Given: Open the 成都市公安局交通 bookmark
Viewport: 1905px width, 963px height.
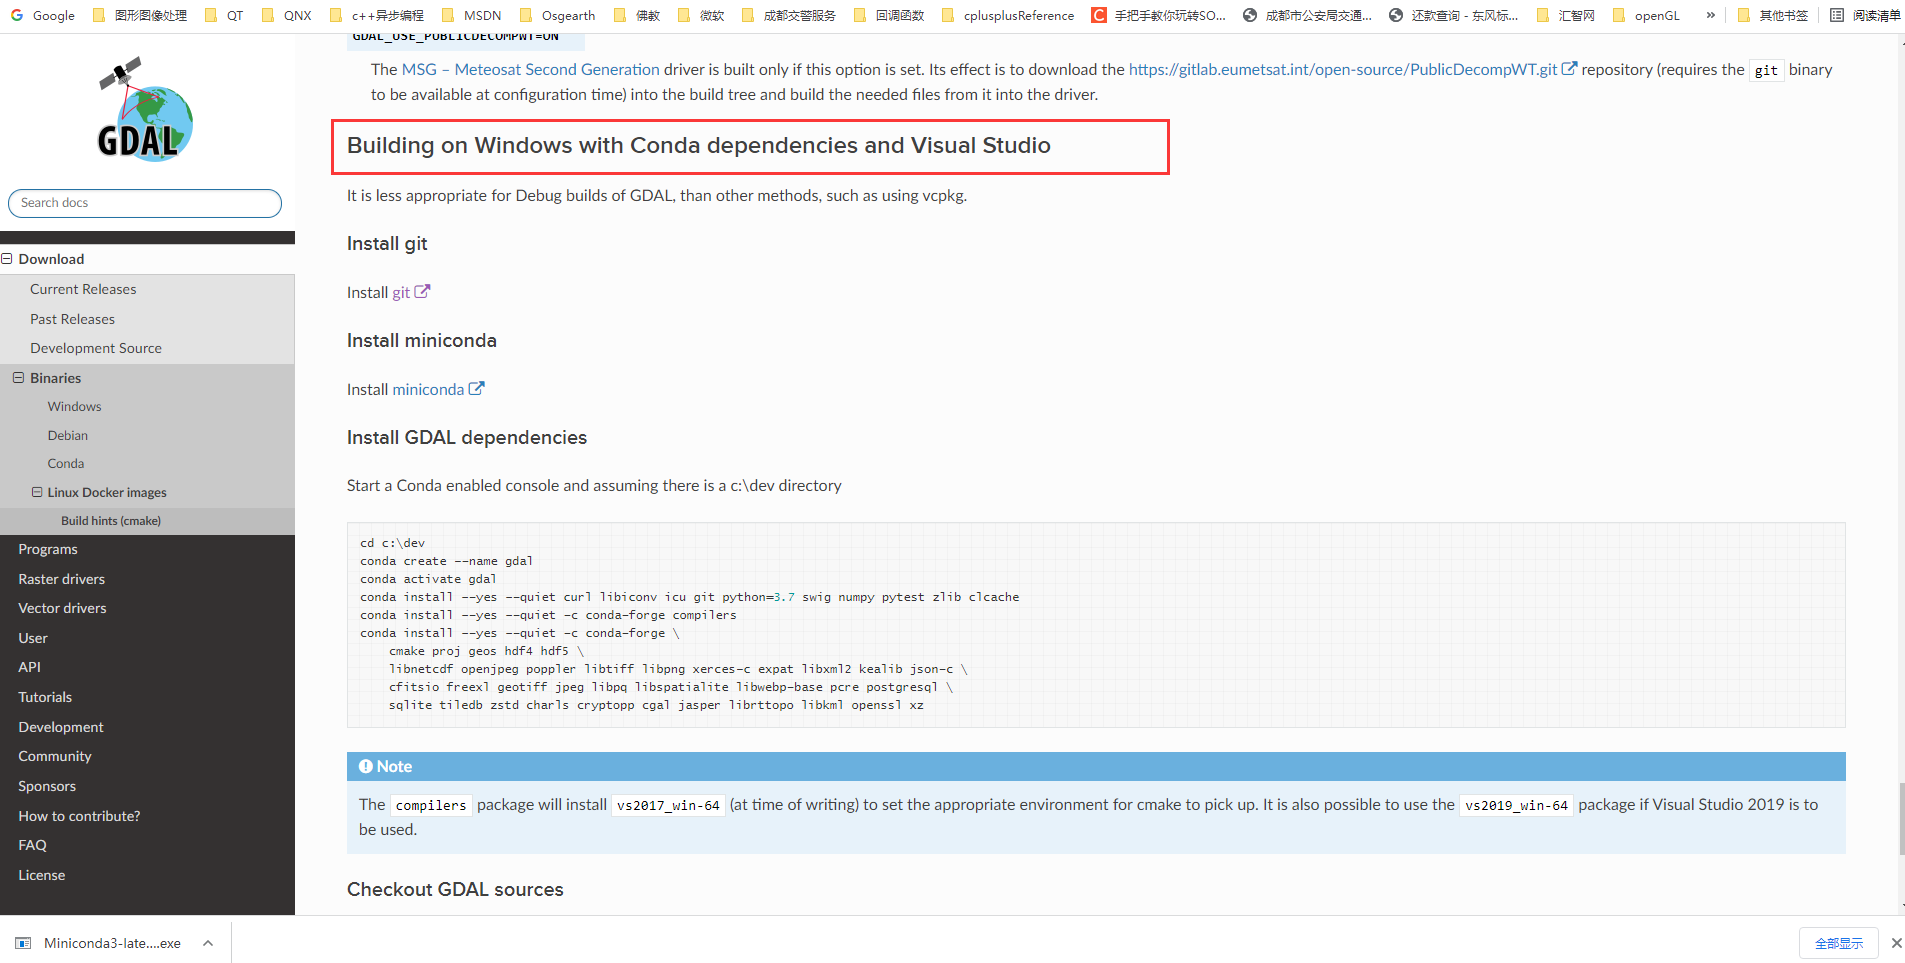Looking at the screenshot, I should tap(1307, 15).
